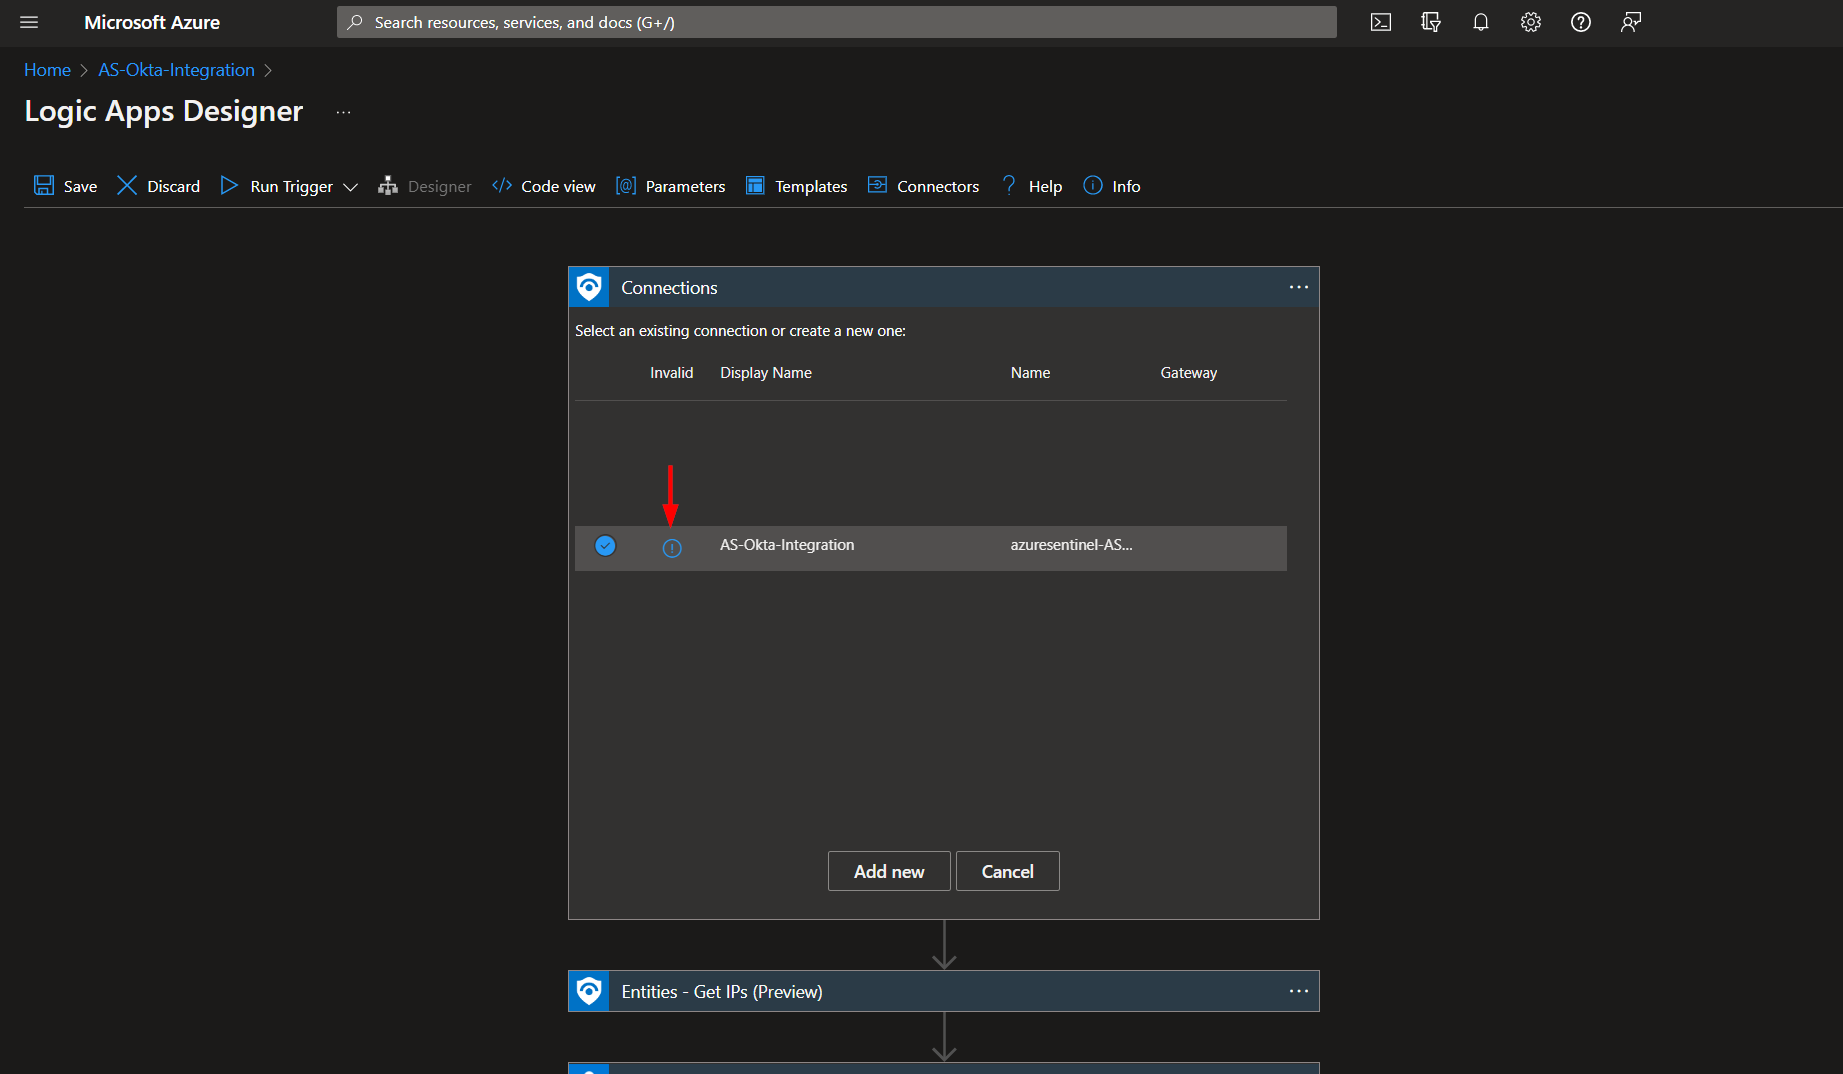The image size is (1843, 1074).
Task: Click the Designer toolbar label
Action: 439,187
